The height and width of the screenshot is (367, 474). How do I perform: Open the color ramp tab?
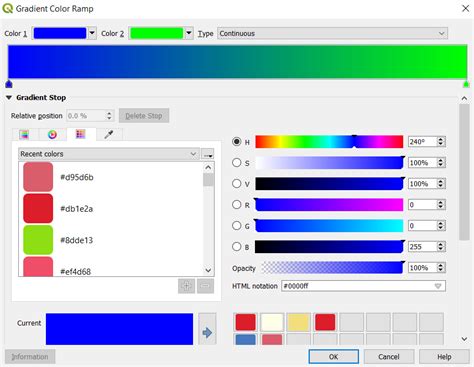[24, 135]
